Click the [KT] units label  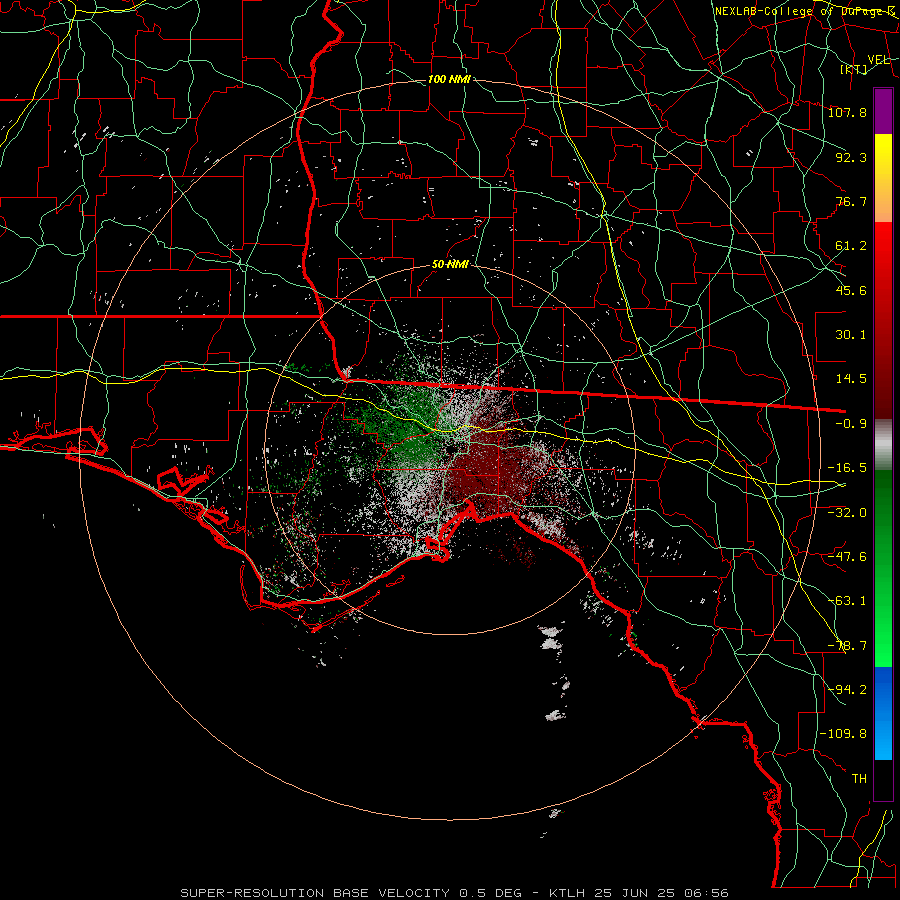click(x=854, y=70)
